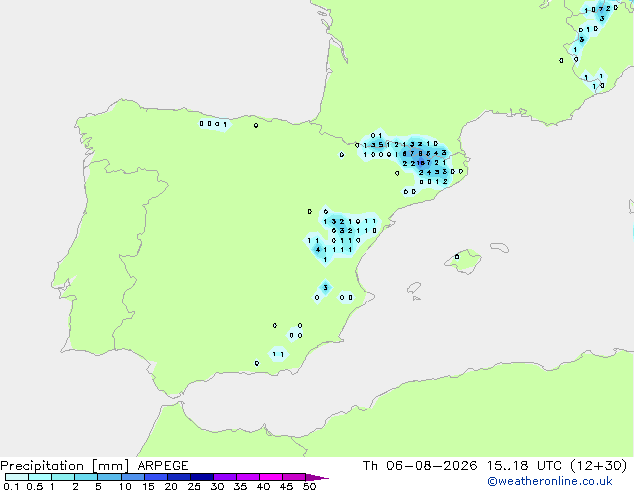The image size is (634, 490).
Task: Click the 45–50 mm legend swatch
Action: click(x=294, y=477)
